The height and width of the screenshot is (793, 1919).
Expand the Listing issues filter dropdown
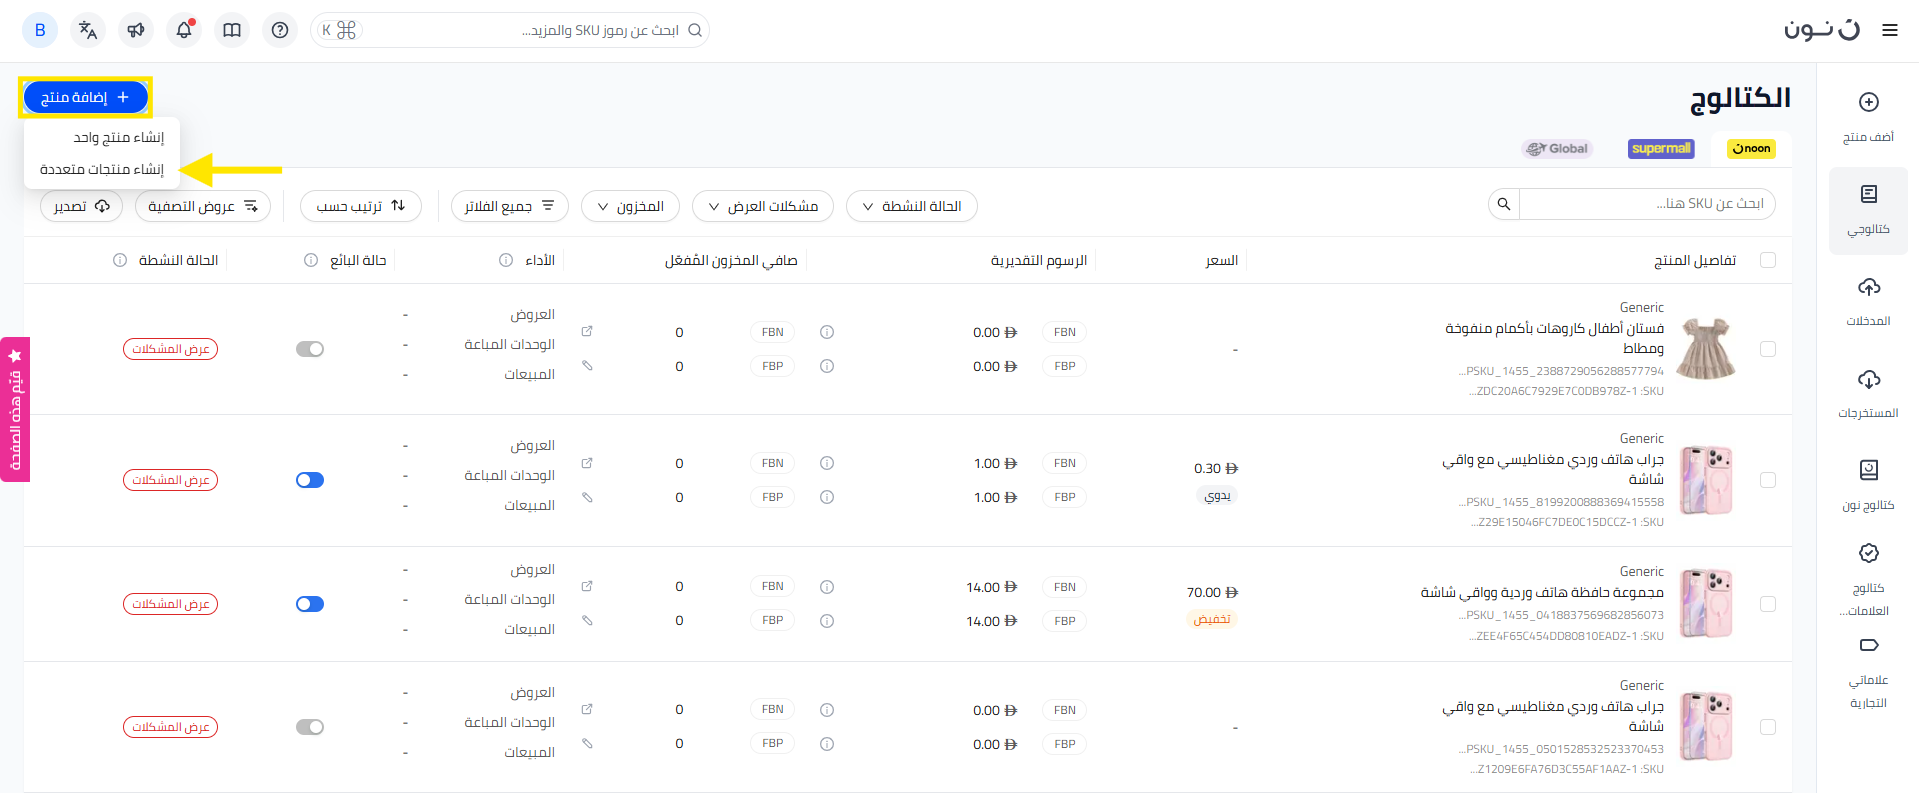[762, 206]
